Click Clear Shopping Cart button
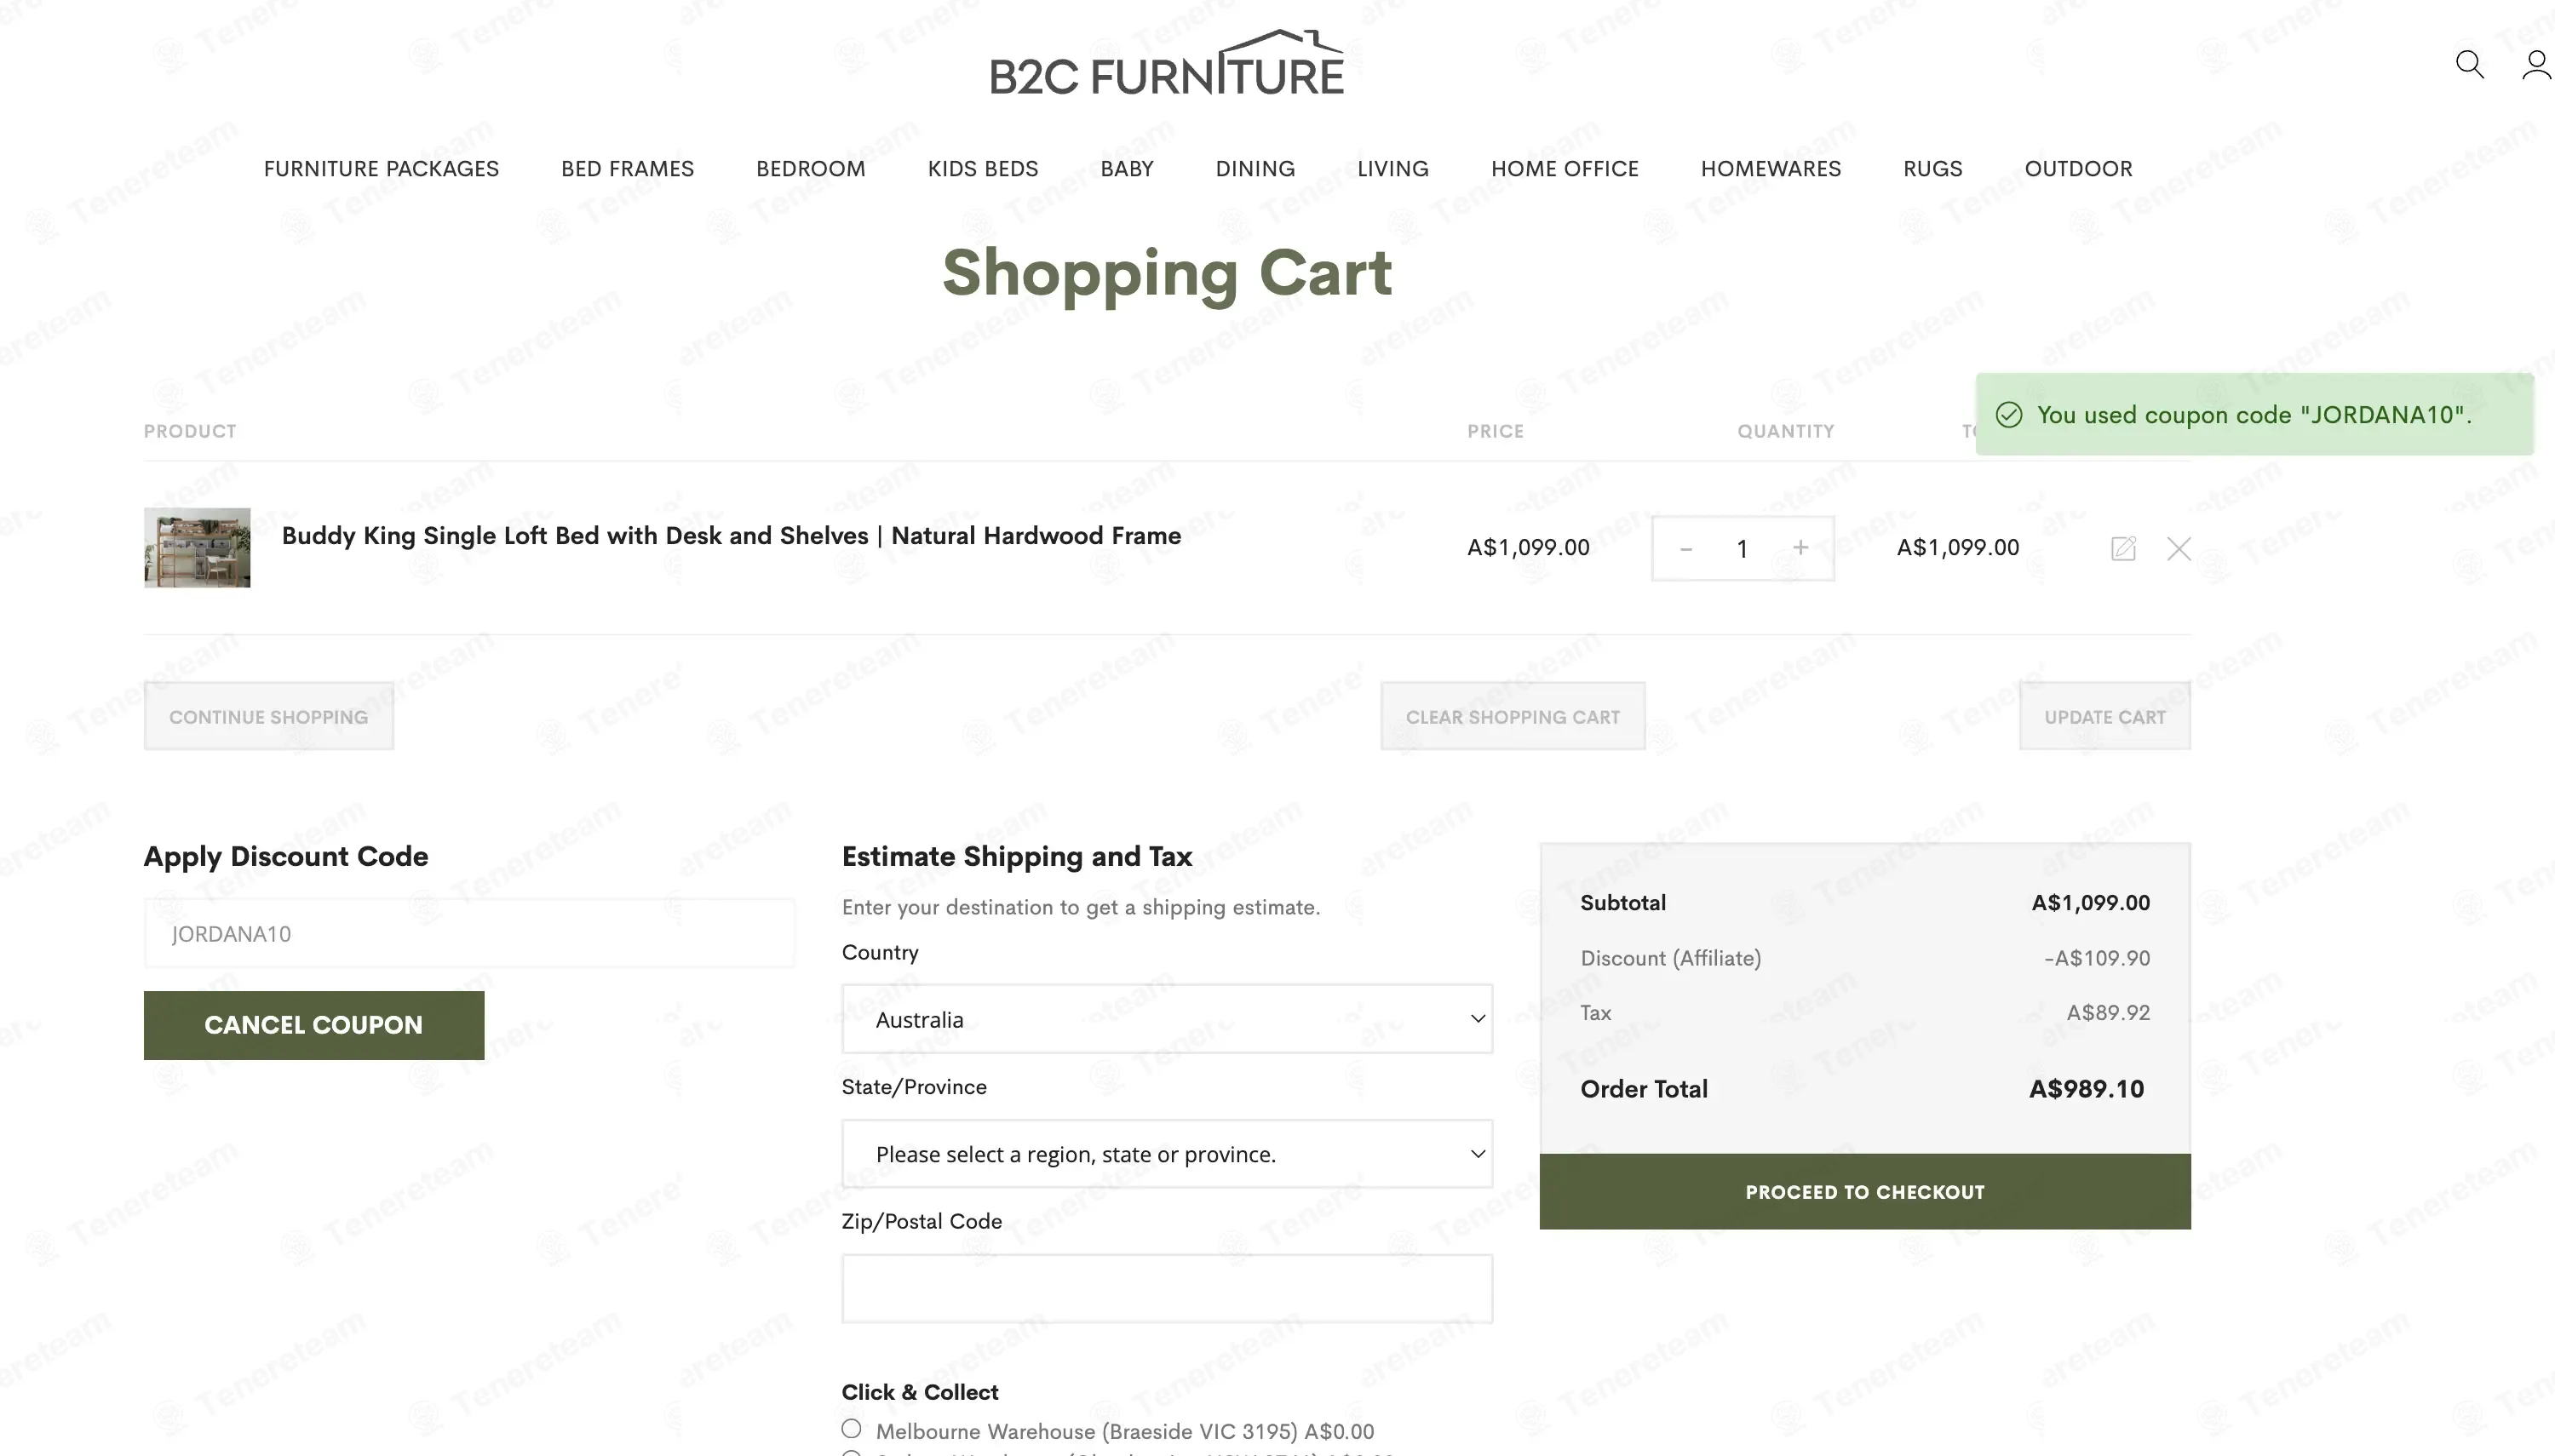 (1513, 716)
